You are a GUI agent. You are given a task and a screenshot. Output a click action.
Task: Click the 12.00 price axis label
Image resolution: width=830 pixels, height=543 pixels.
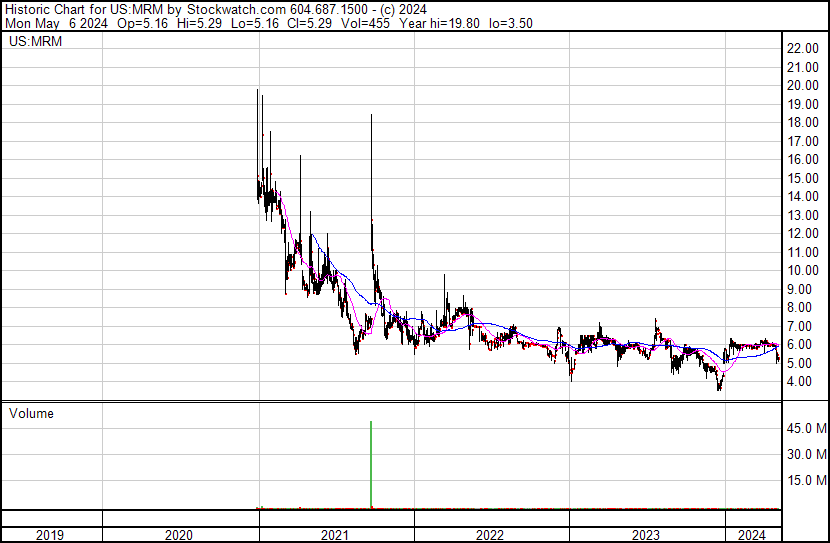pyautogui.click(x=803, y=233)
